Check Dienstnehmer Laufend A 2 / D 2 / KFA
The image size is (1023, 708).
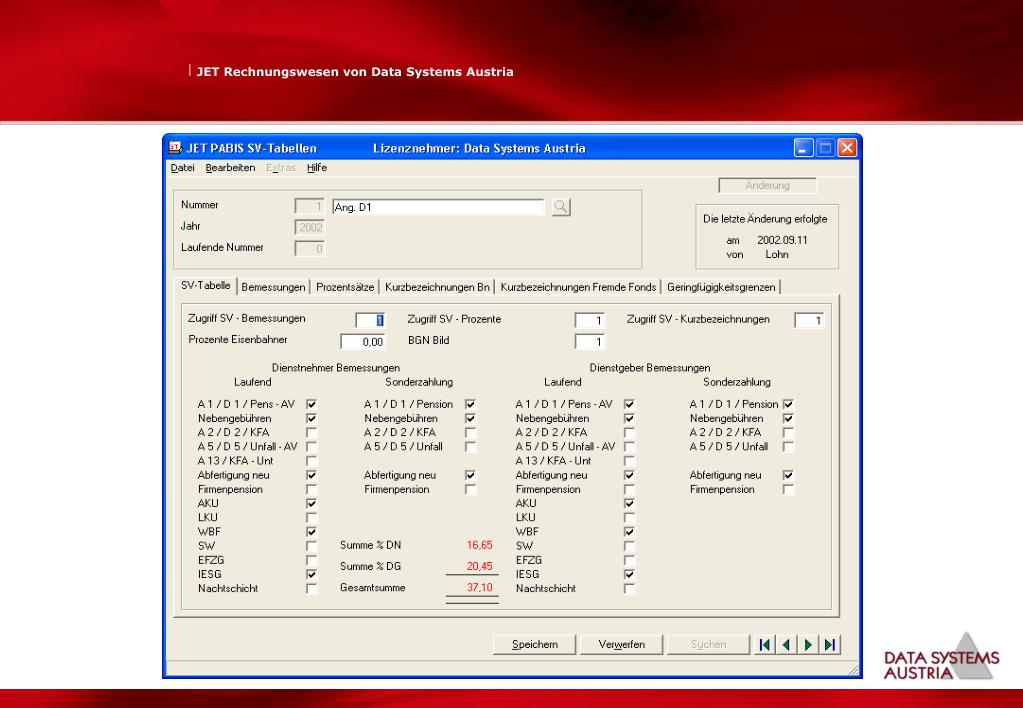(311, 433)
